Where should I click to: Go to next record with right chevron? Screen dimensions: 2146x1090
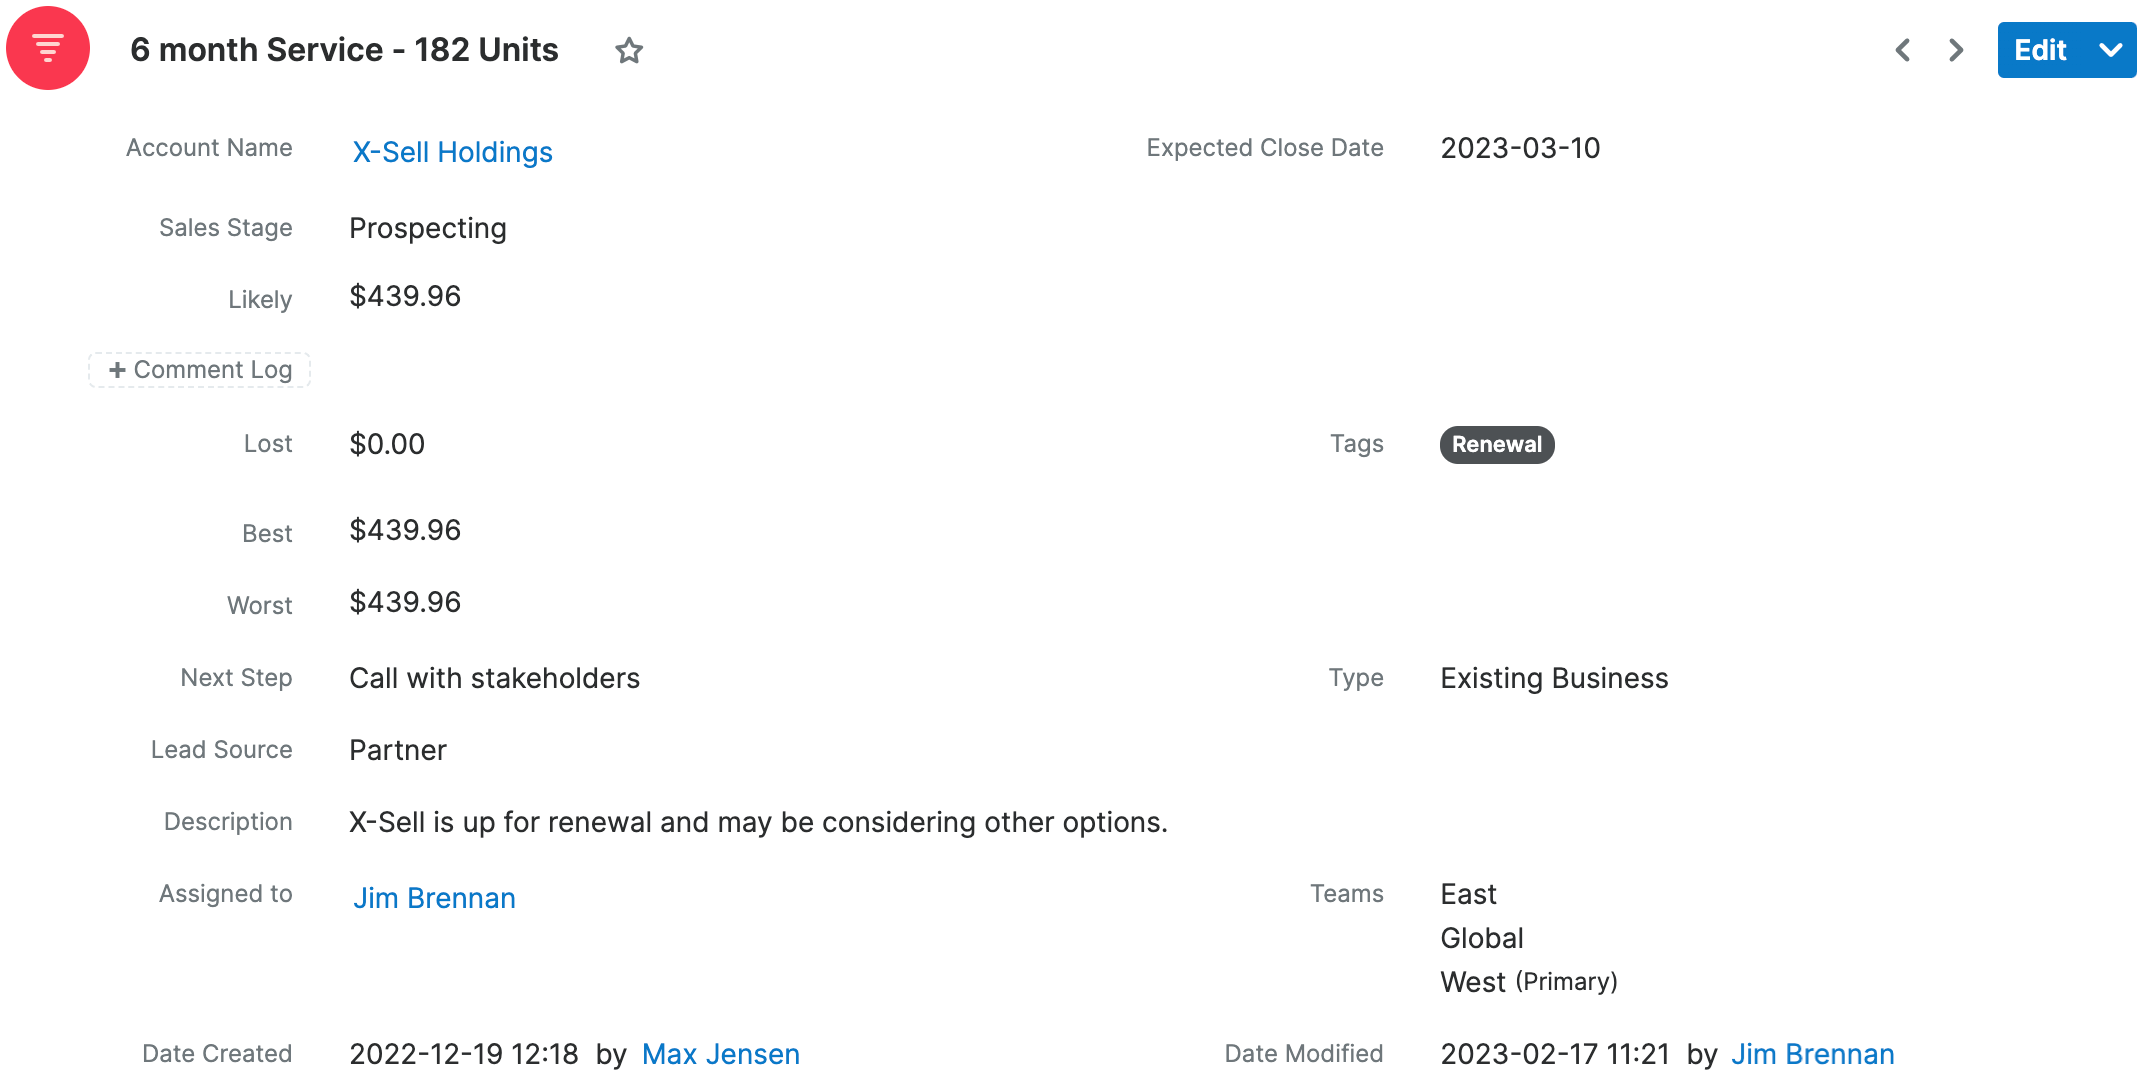(1956, 50)
